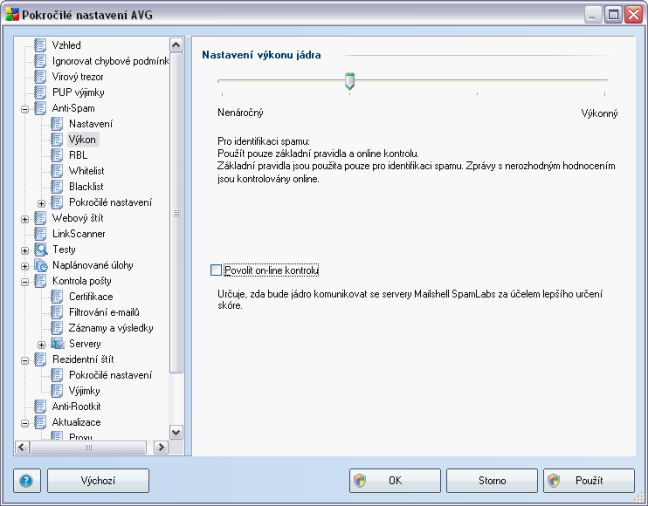Enable the Povolit on-line kontrolu checkbox
The width and height of the screenshot is (648, 506).
216,270
